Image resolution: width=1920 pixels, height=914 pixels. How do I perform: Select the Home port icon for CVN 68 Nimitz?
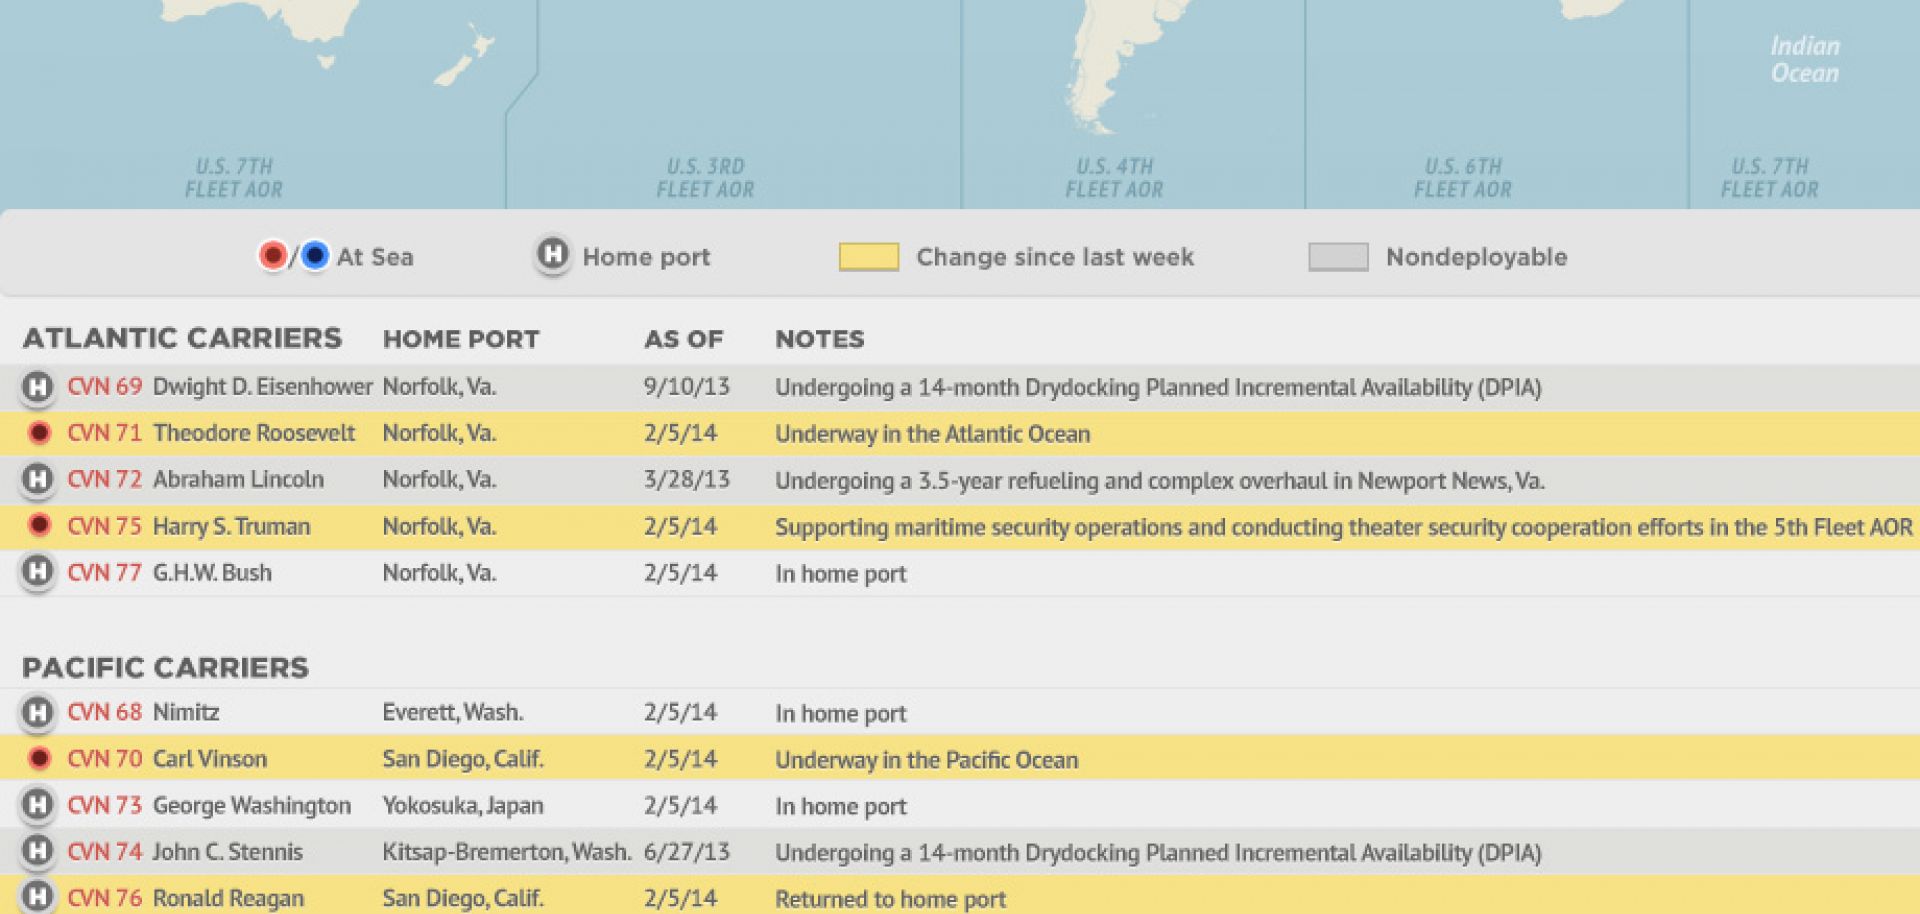click(38, 712)
